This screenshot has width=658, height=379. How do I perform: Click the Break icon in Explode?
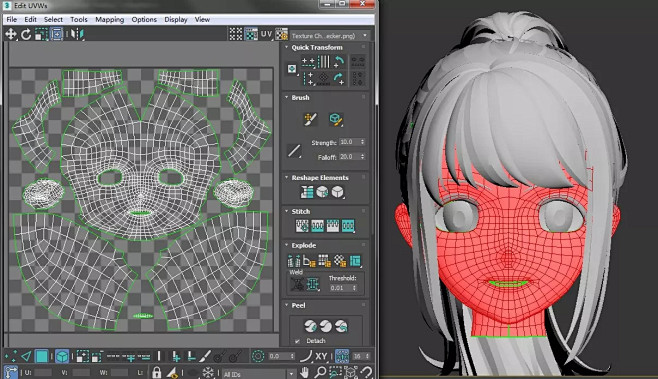click(x=294, y=261)
